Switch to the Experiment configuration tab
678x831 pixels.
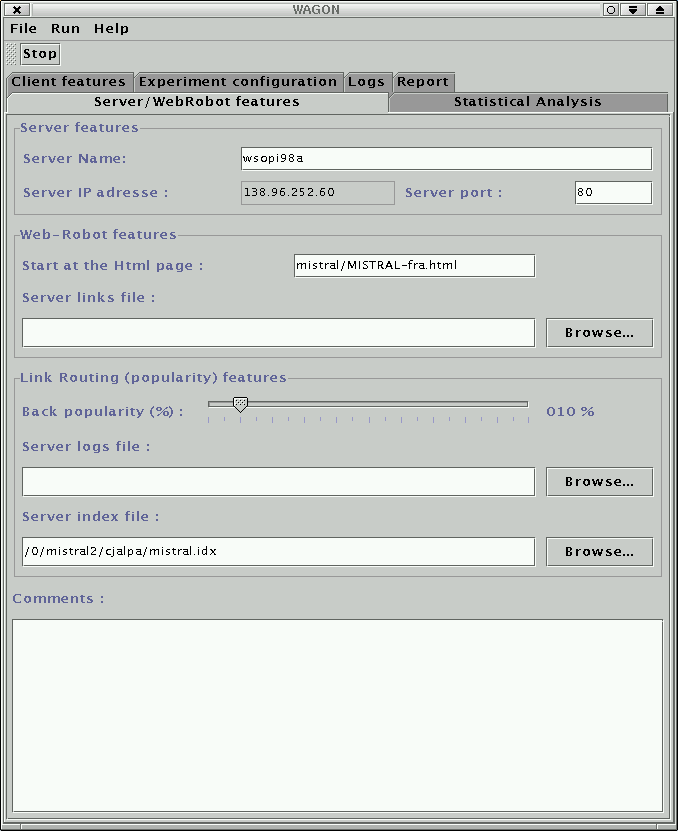[238, 82]
